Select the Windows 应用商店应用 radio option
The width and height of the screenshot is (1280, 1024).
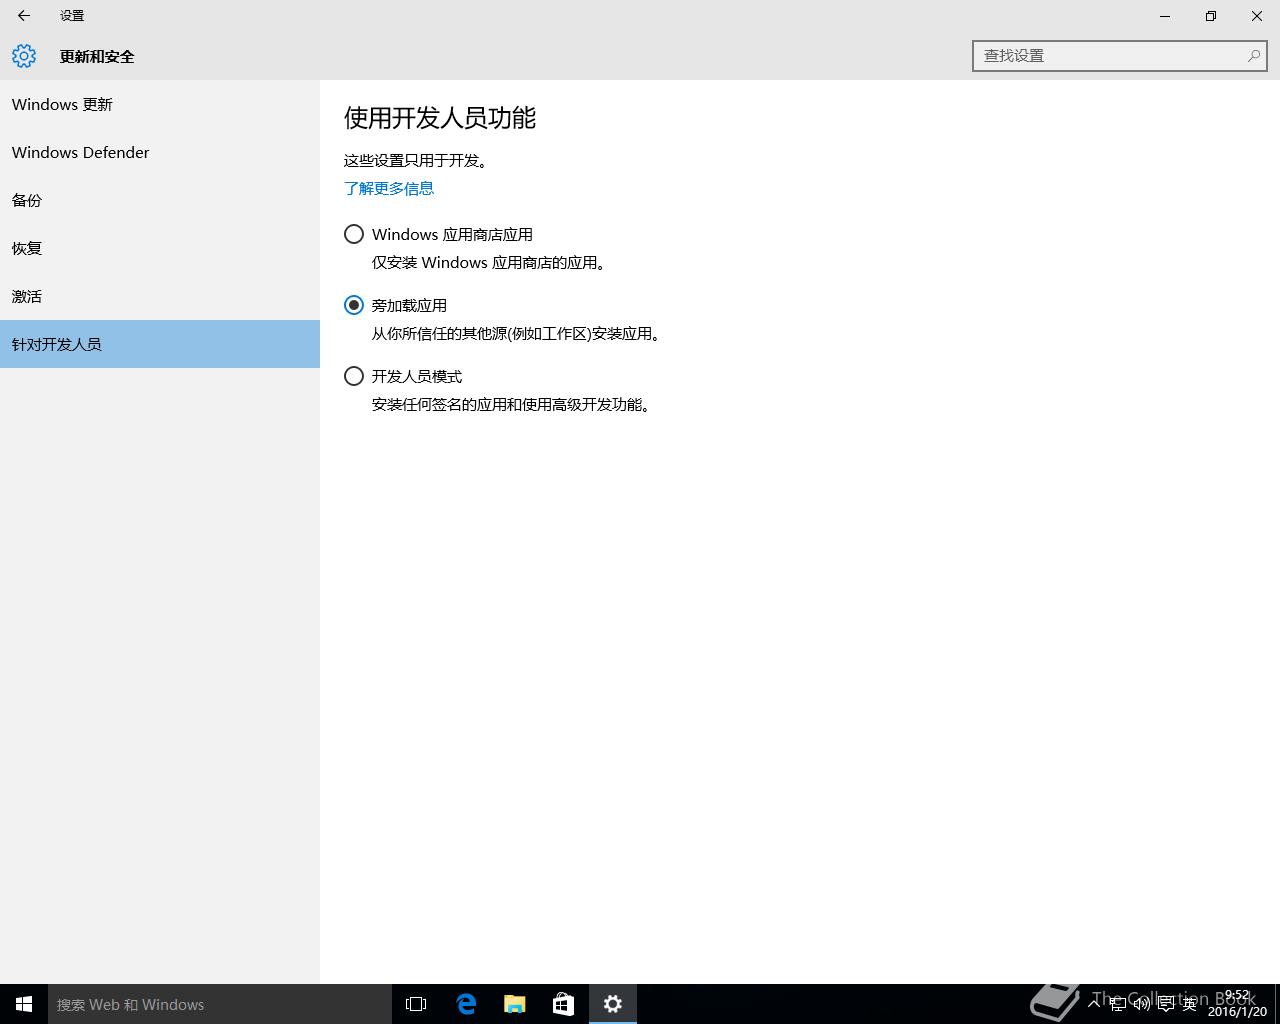[x=354, y=234]
